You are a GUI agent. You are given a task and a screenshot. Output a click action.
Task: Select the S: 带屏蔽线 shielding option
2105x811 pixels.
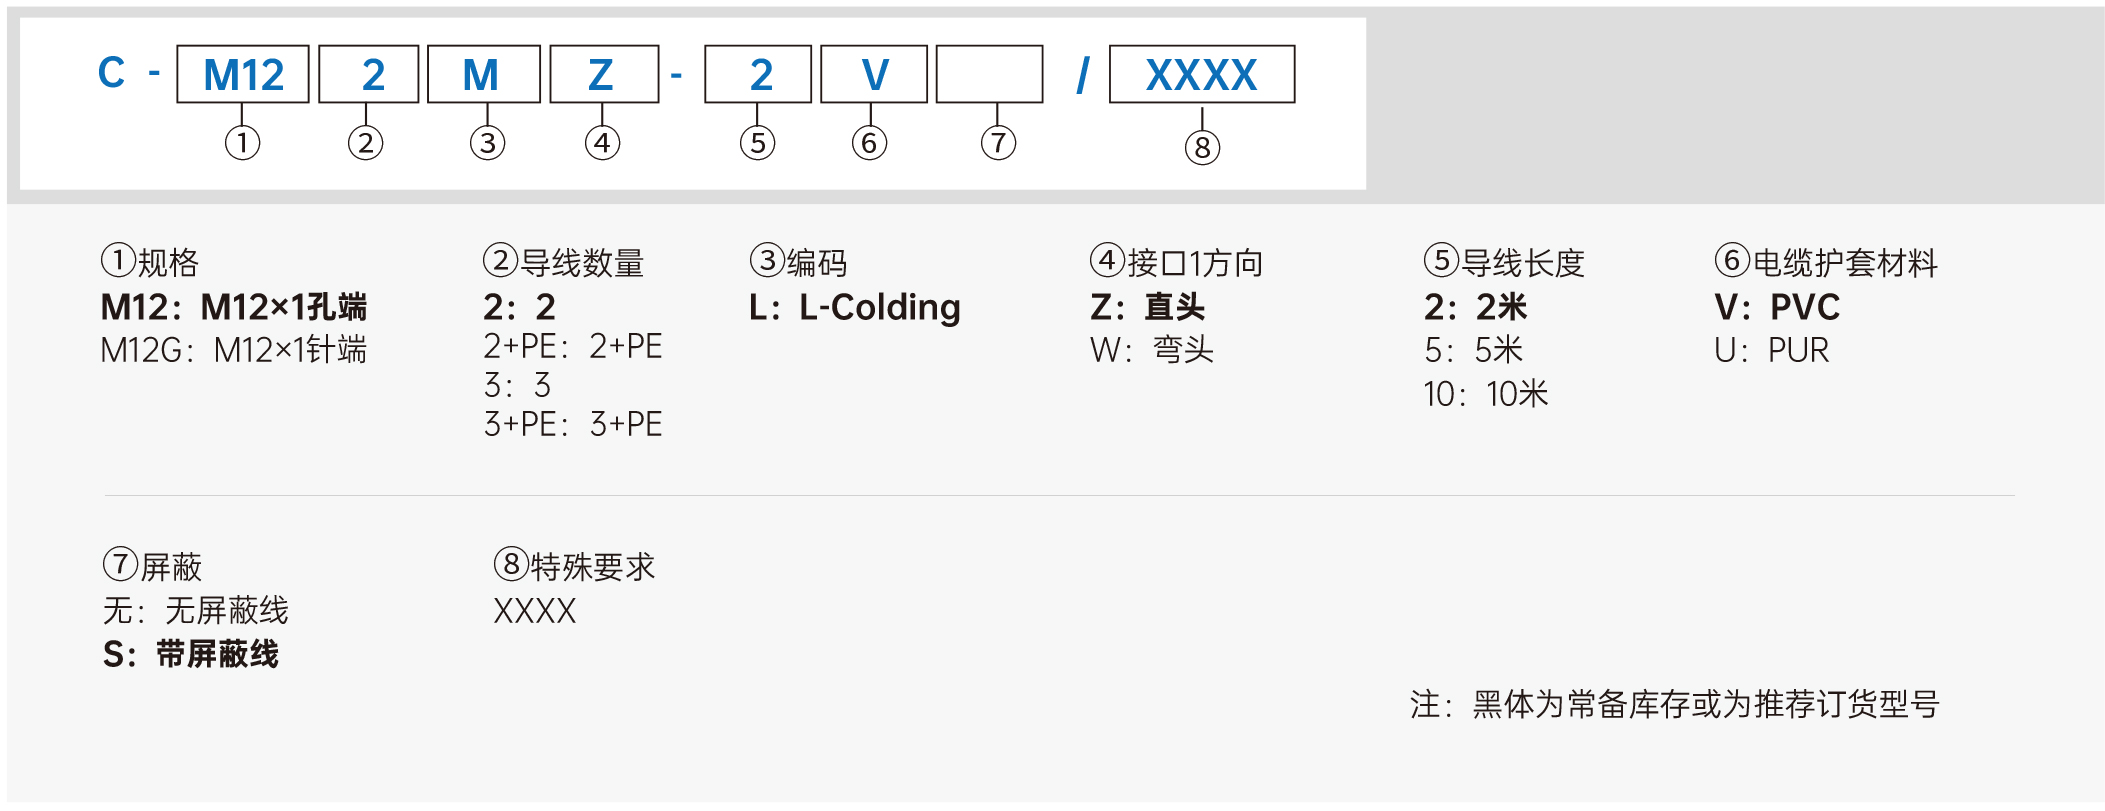[191, 654]
